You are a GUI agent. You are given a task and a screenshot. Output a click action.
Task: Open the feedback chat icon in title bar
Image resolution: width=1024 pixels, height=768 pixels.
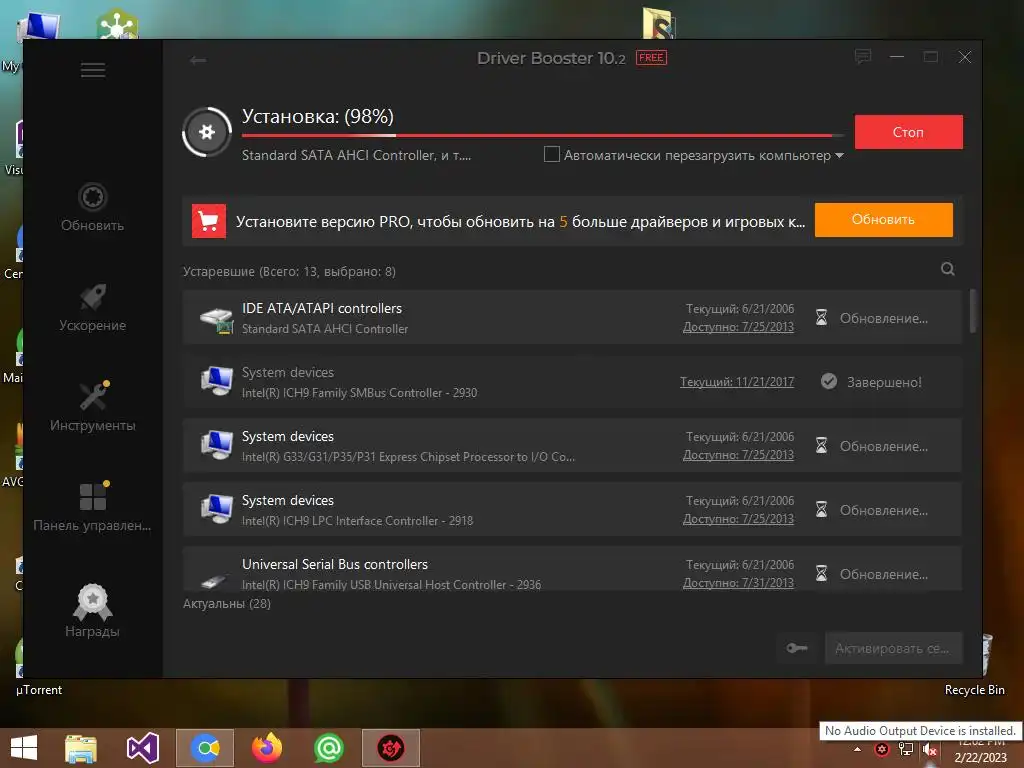(x=863, y=57)
